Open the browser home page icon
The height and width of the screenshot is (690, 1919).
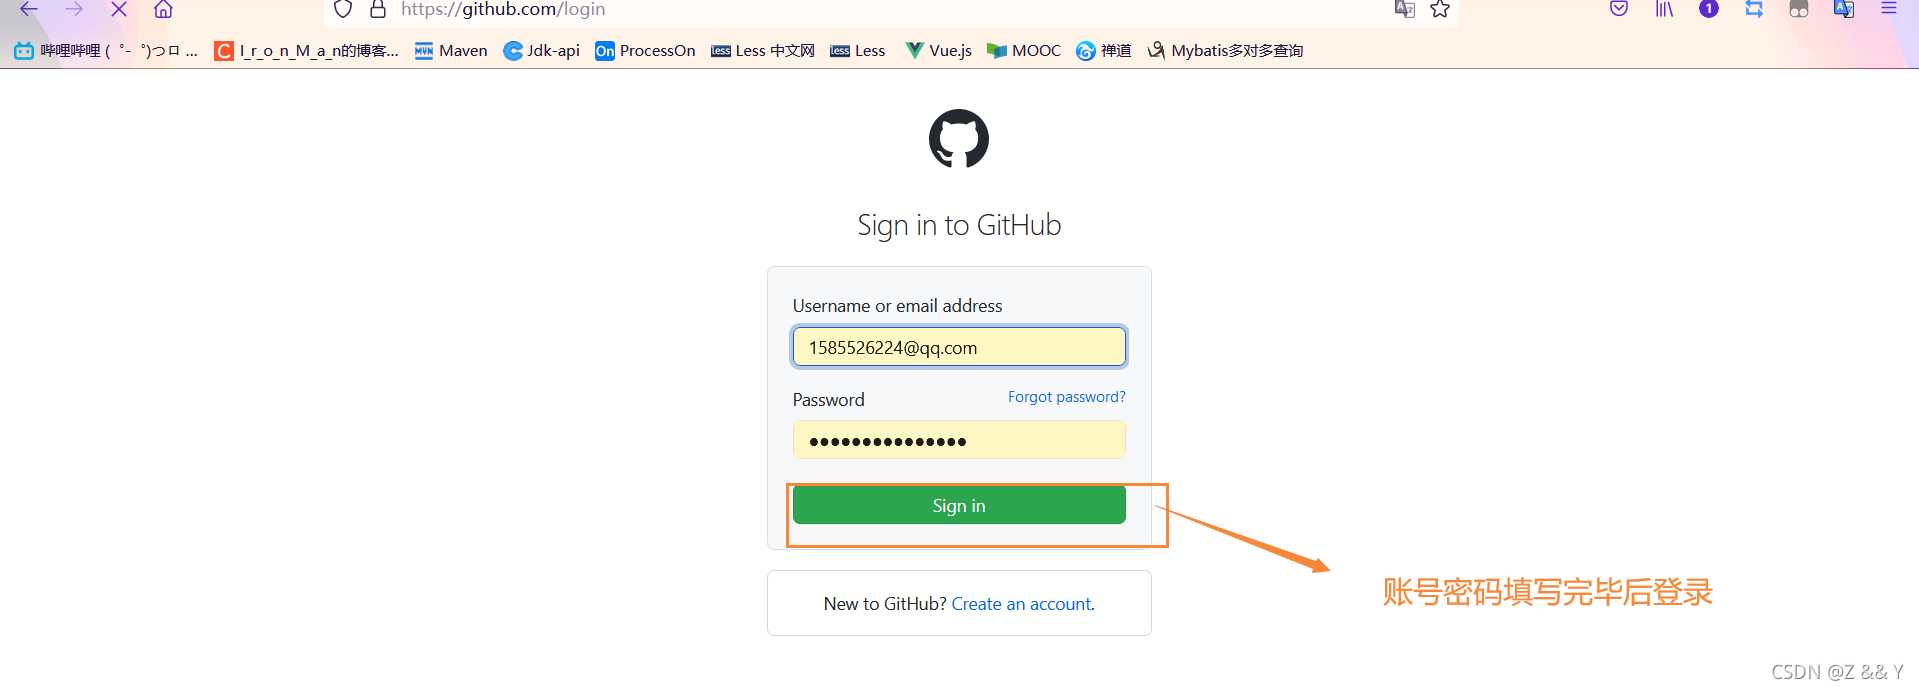163,9
